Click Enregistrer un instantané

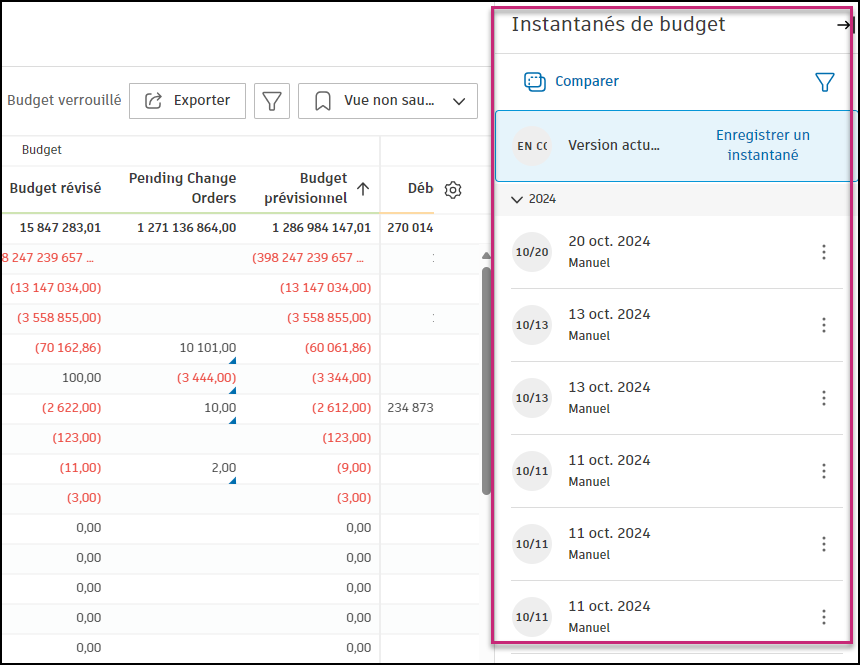[x=763, y=145]
